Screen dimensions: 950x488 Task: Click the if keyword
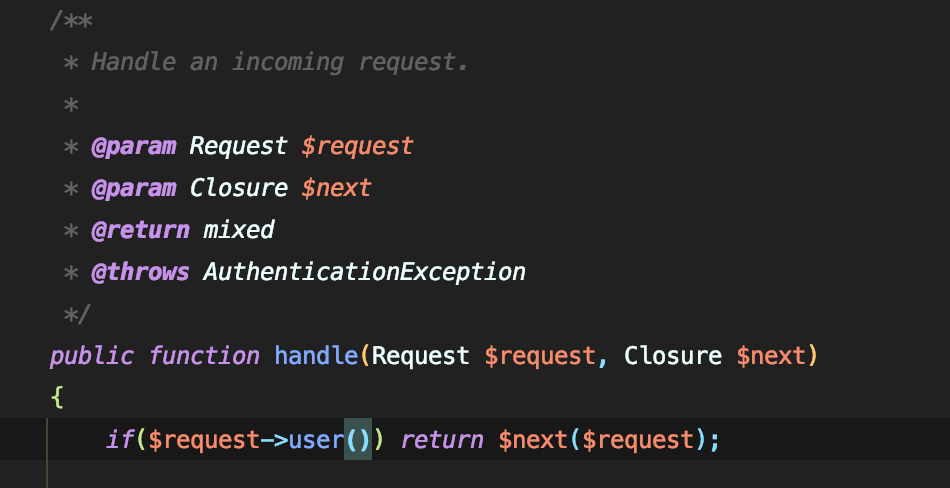[119, 440]
